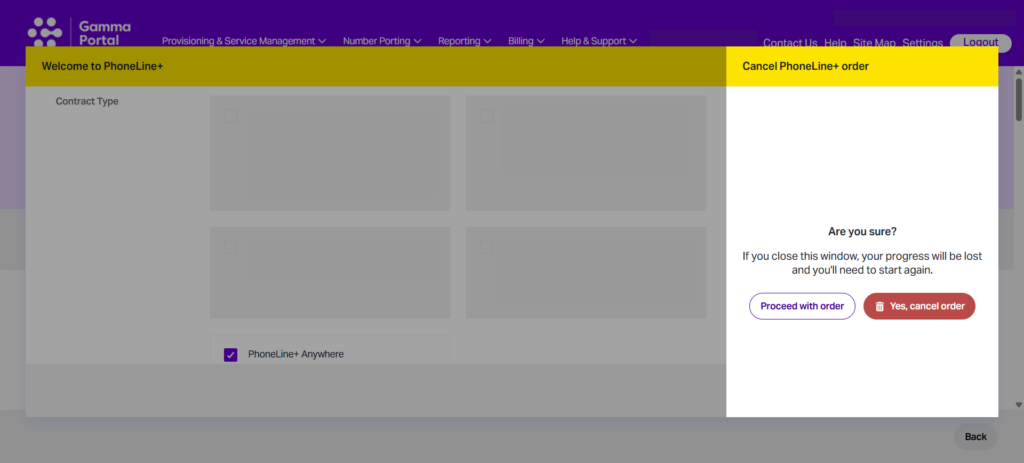Click trash icon on cancel order button

[880, 306]
